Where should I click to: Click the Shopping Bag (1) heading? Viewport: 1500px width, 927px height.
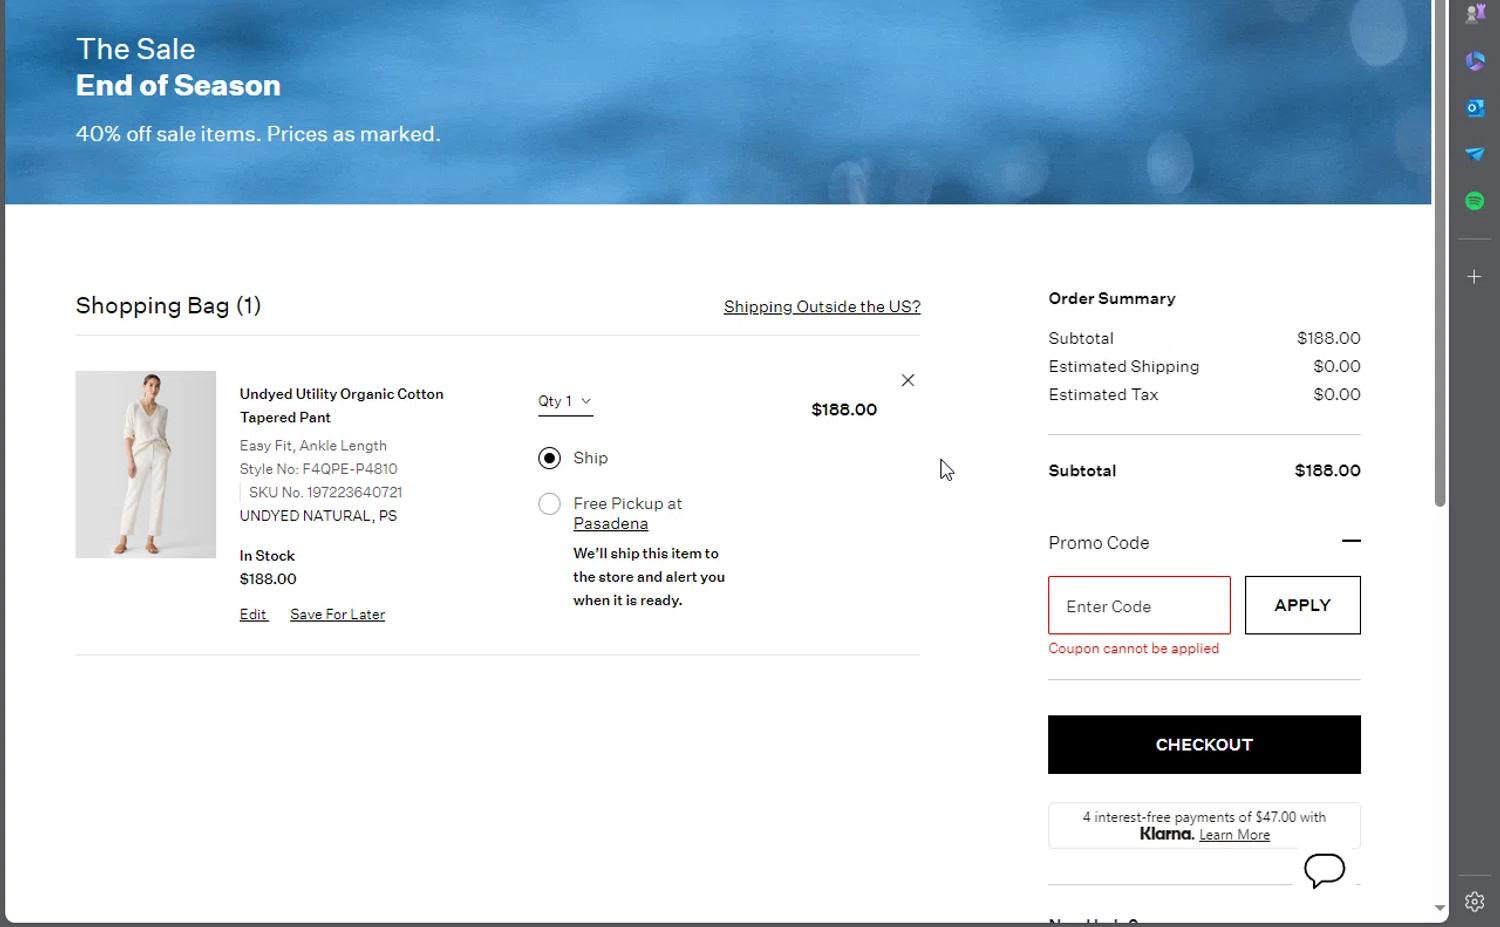[x=168, y=305]
